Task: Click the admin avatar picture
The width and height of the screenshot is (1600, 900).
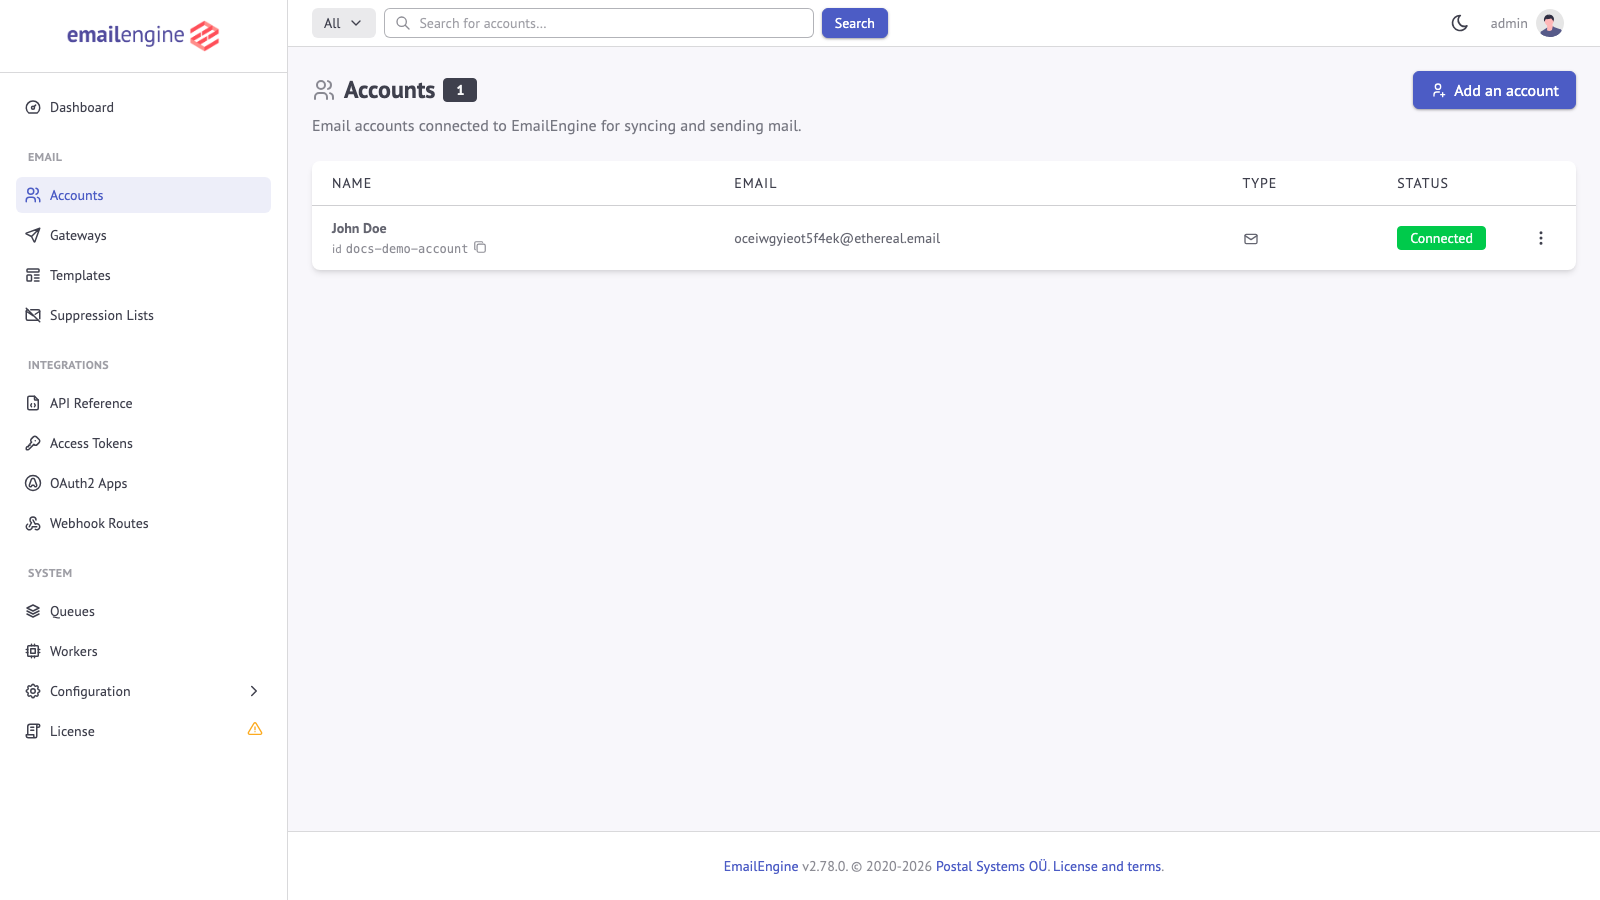Action: [x=1550, y=23]
